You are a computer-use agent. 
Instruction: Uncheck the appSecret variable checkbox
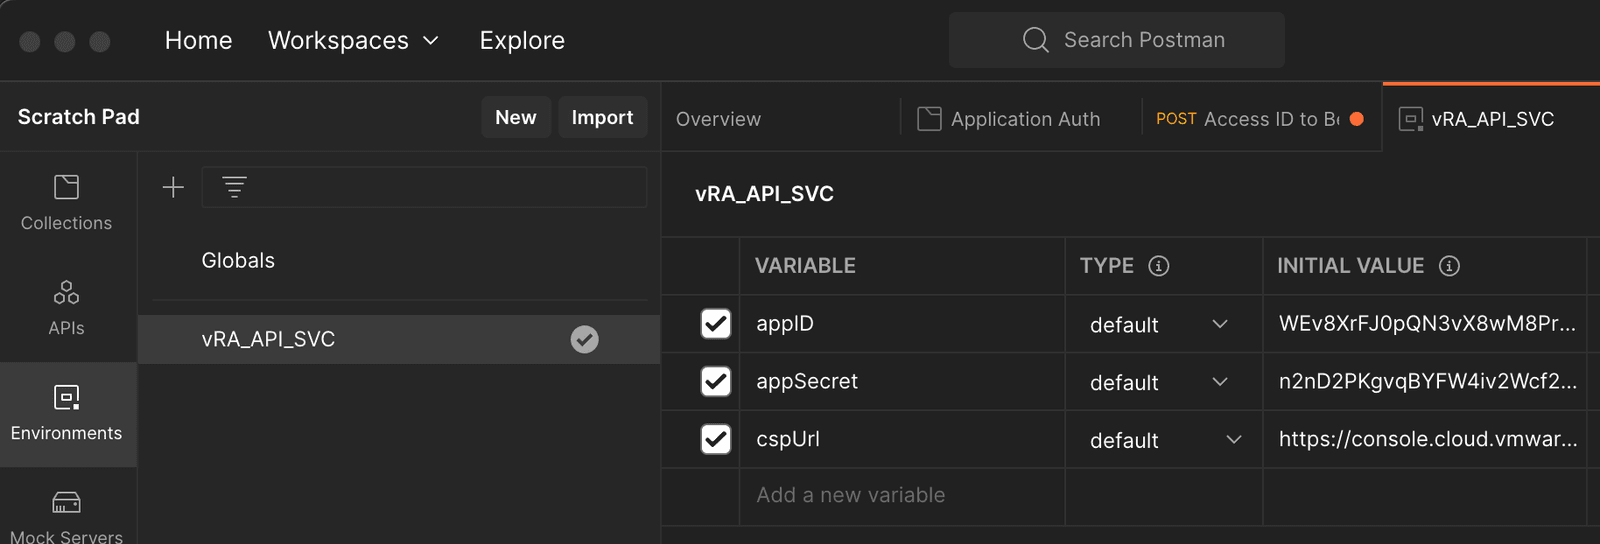coord(716,382)
